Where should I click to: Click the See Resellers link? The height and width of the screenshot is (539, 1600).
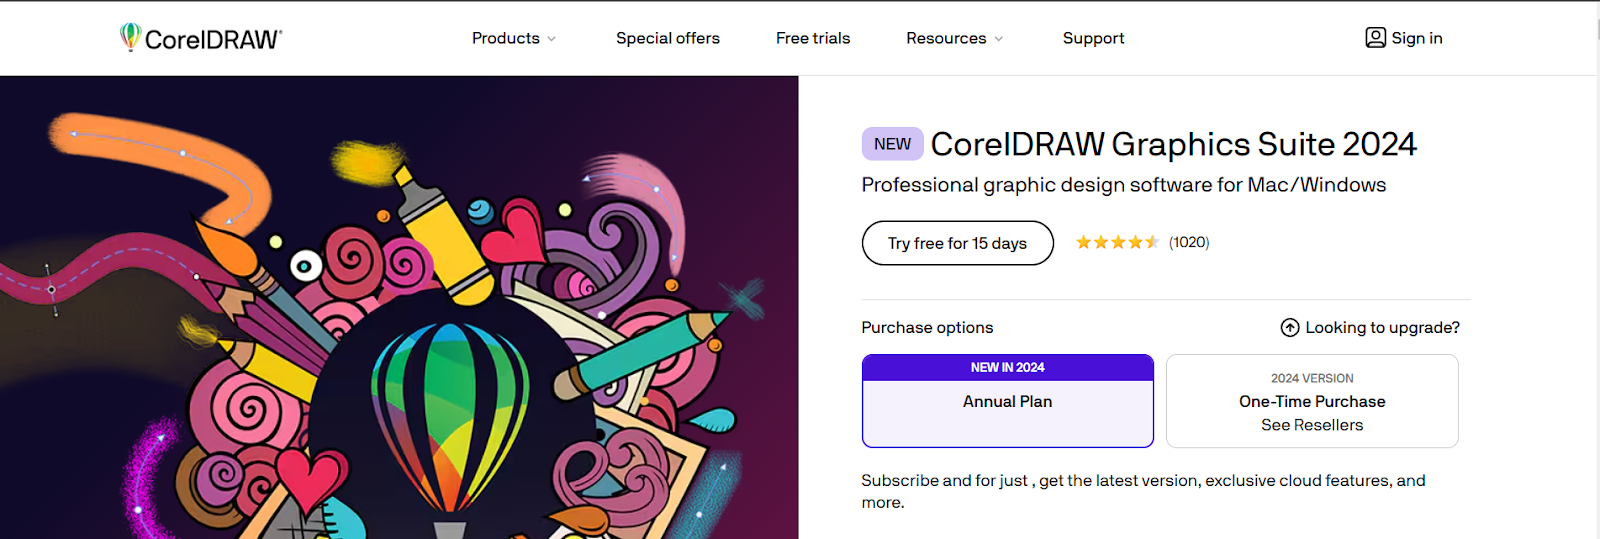click(1312, 425)
